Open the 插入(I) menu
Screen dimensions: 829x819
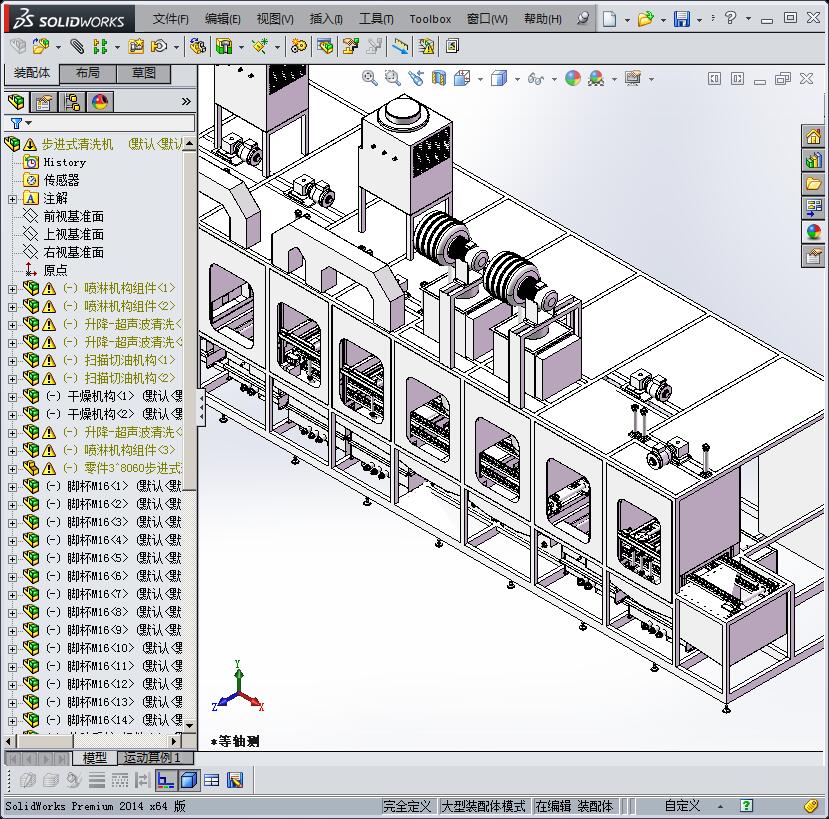pyautogui.click(x=326, y=19)
